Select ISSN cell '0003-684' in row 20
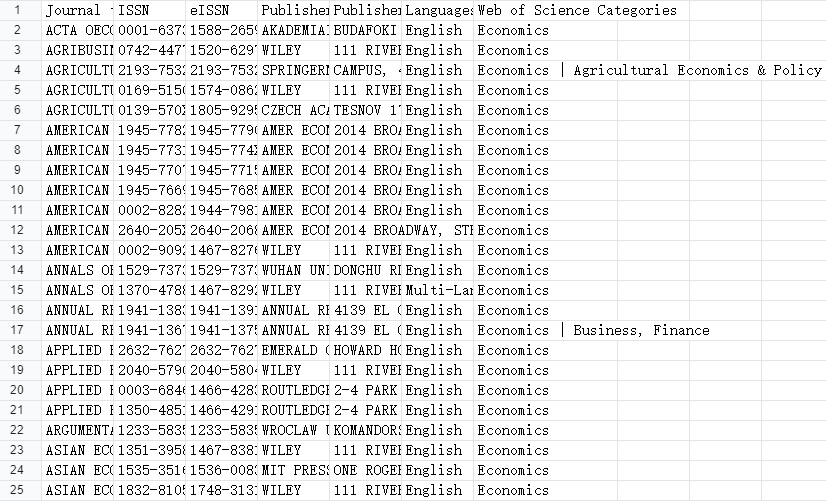Screen dimensions: 826x501 click(150, 390)
